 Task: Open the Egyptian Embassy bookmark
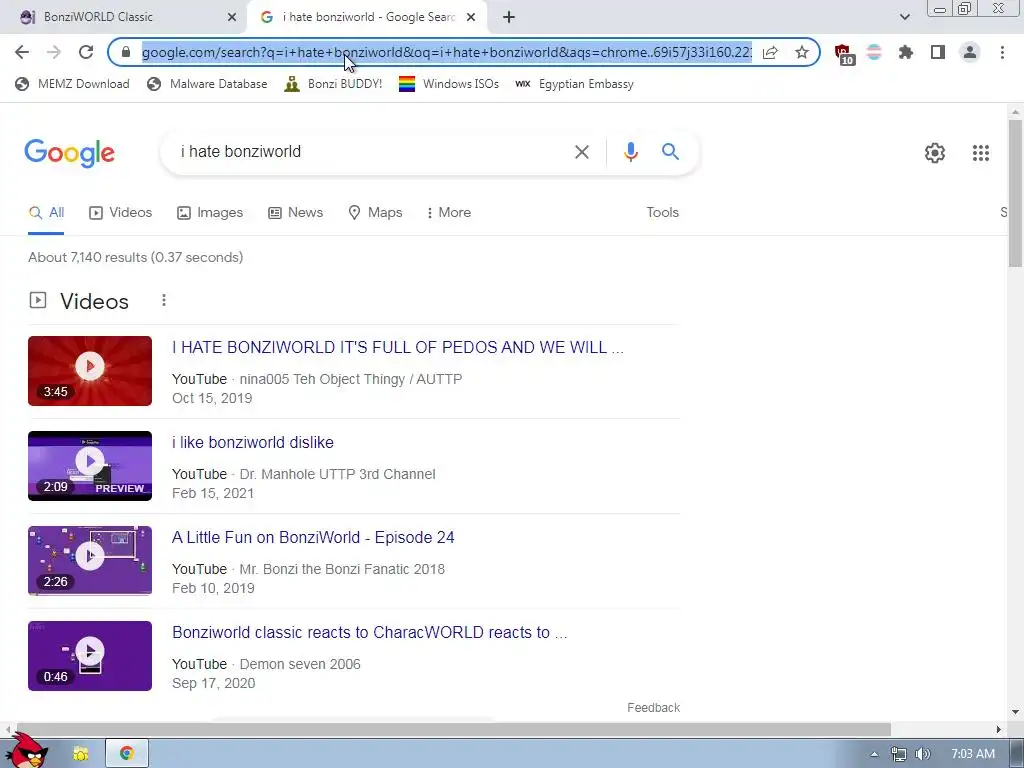[x=575, y=84]
